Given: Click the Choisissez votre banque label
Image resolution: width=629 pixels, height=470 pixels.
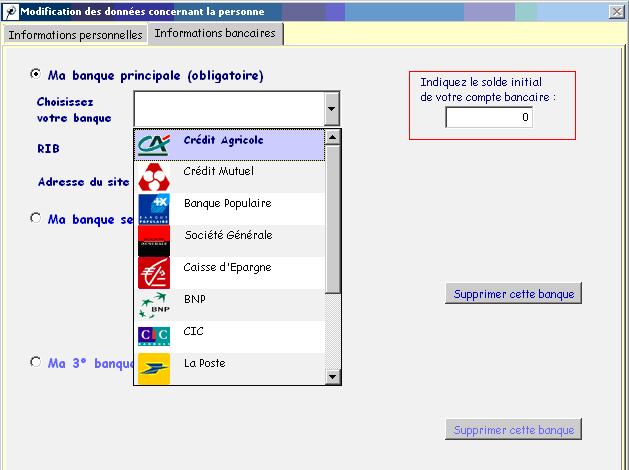Looking at the screenshot, I should tap(74, 110).
